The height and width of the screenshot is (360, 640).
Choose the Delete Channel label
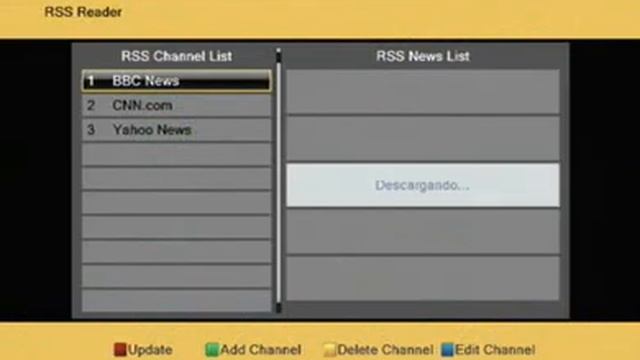tap(385, 350)
